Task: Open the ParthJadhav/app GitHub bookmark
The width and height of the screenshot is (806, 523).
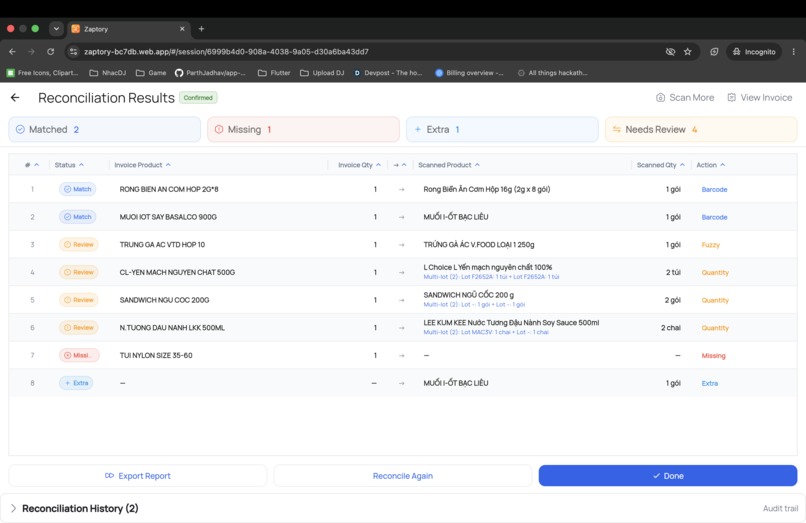Action: click(210, 73)
